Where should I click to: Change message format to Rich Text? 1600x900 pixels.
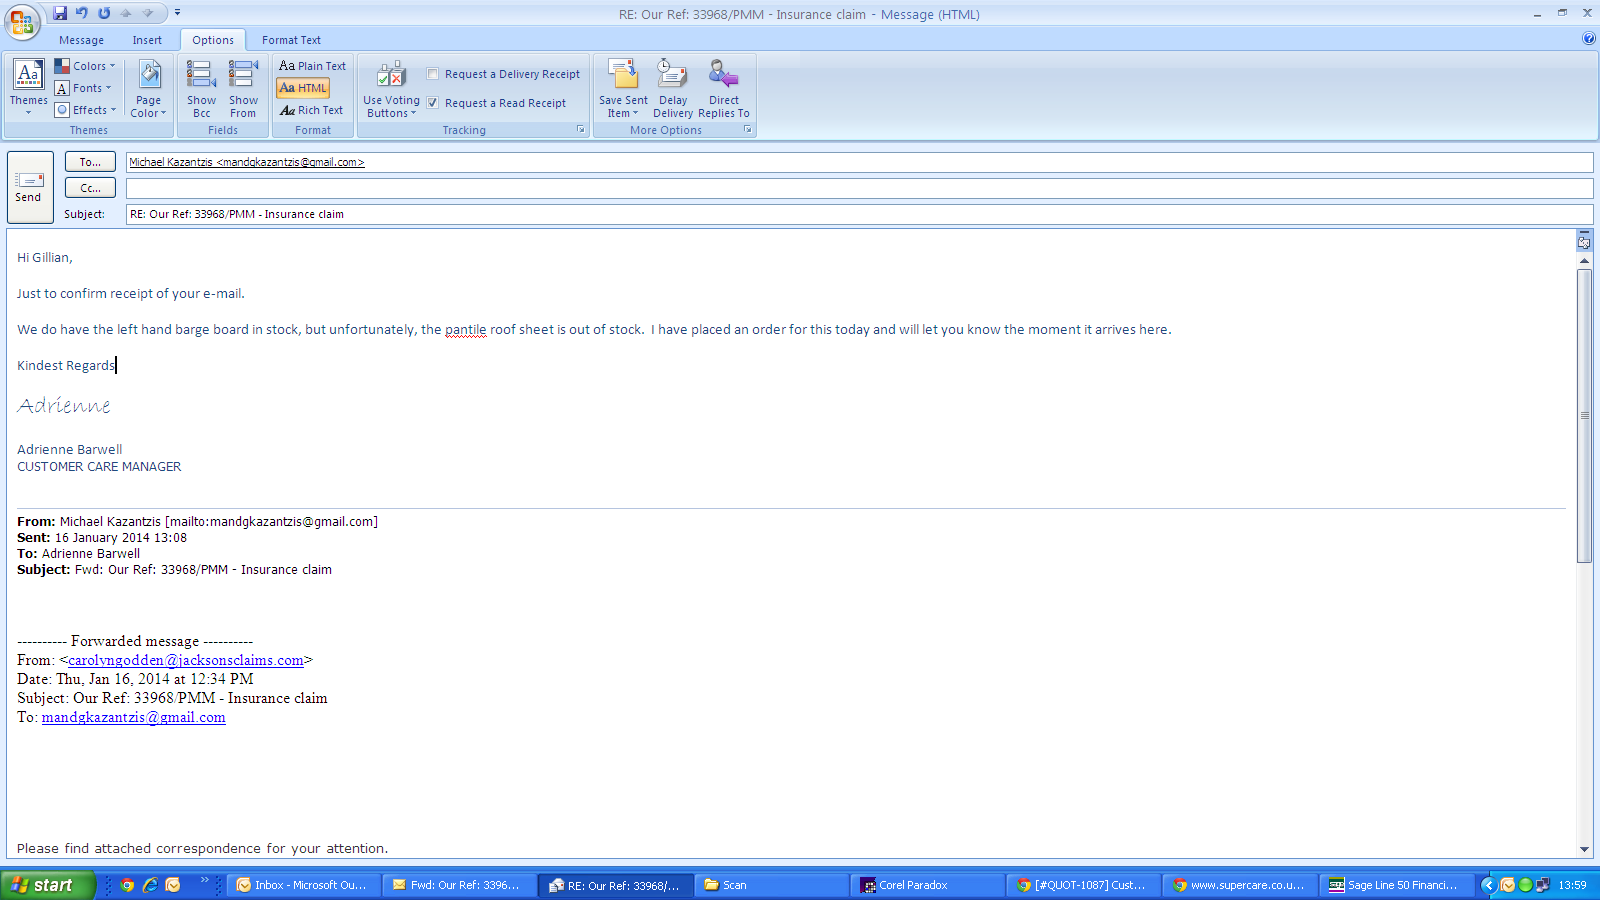tap(311, 110)
